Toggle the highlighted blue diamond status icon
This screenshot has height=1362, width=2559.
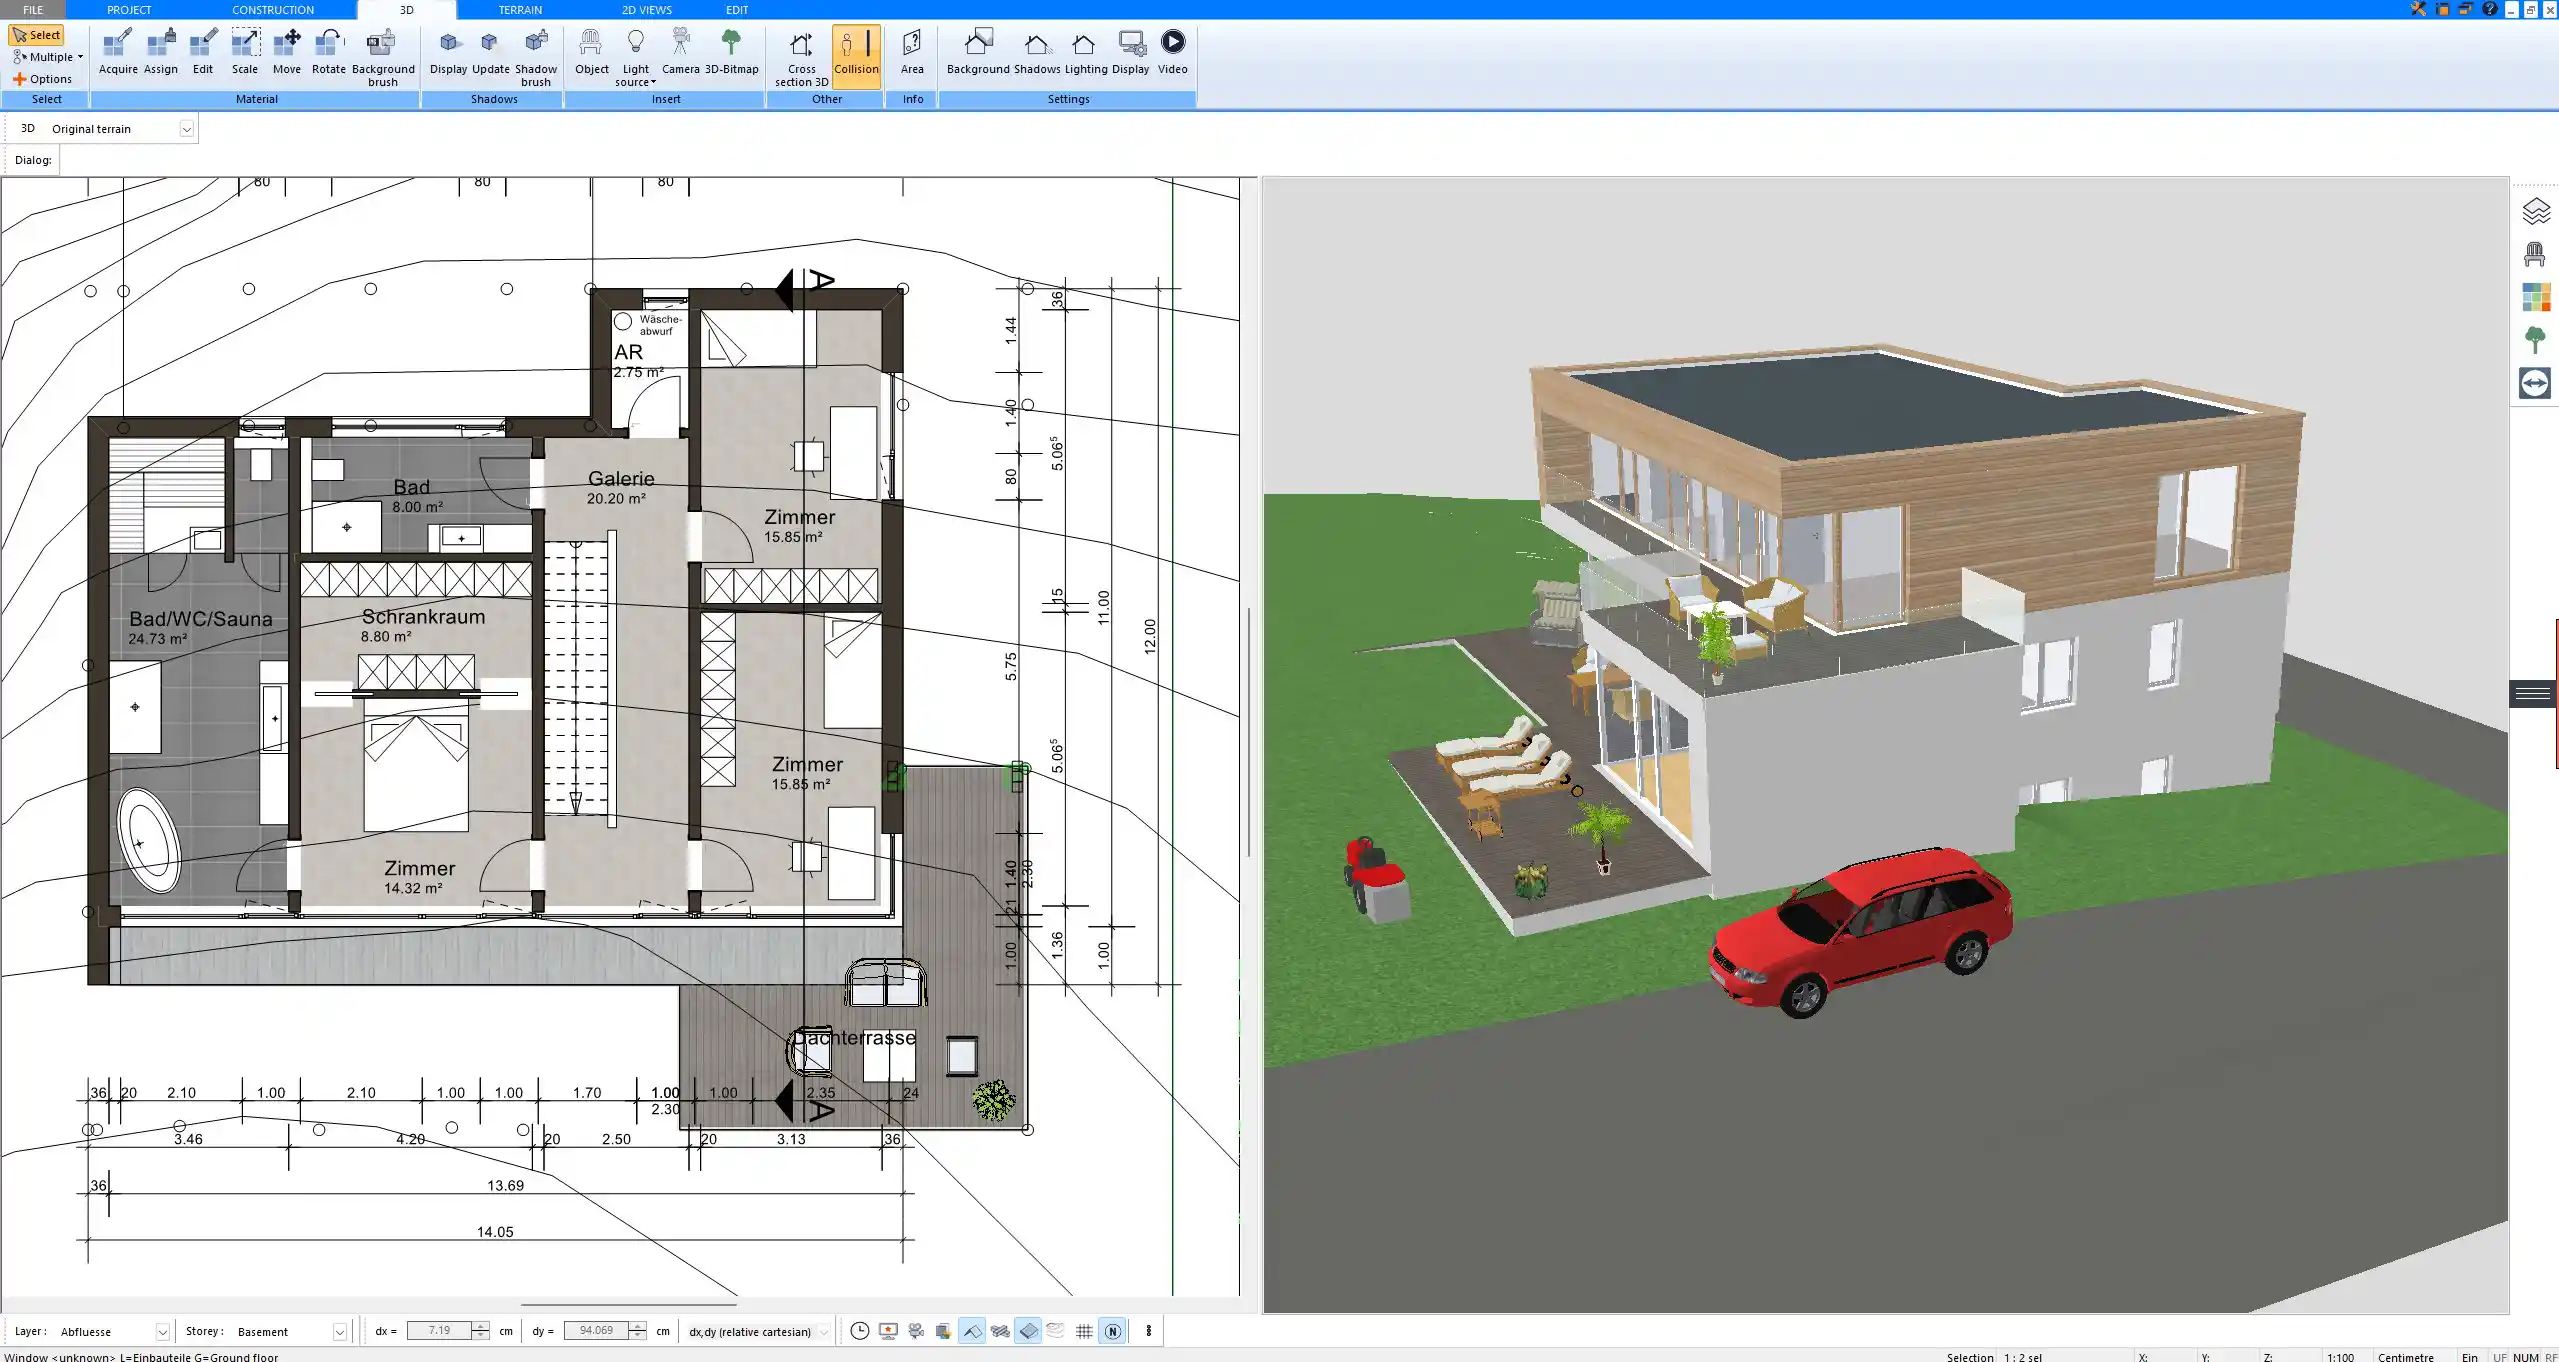(x=1028, y=1331)
